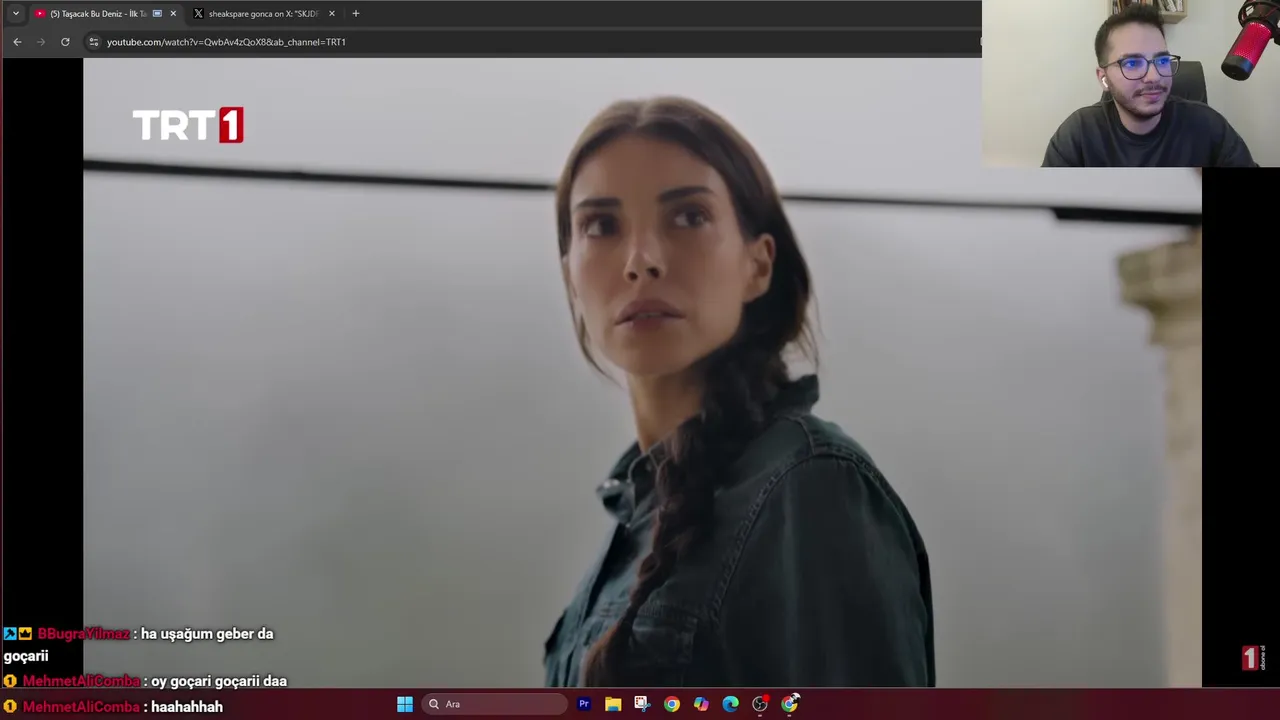Click the first MehmetAliComba username in chat
Screen dimensions: 1280x720
click(81, 681)
